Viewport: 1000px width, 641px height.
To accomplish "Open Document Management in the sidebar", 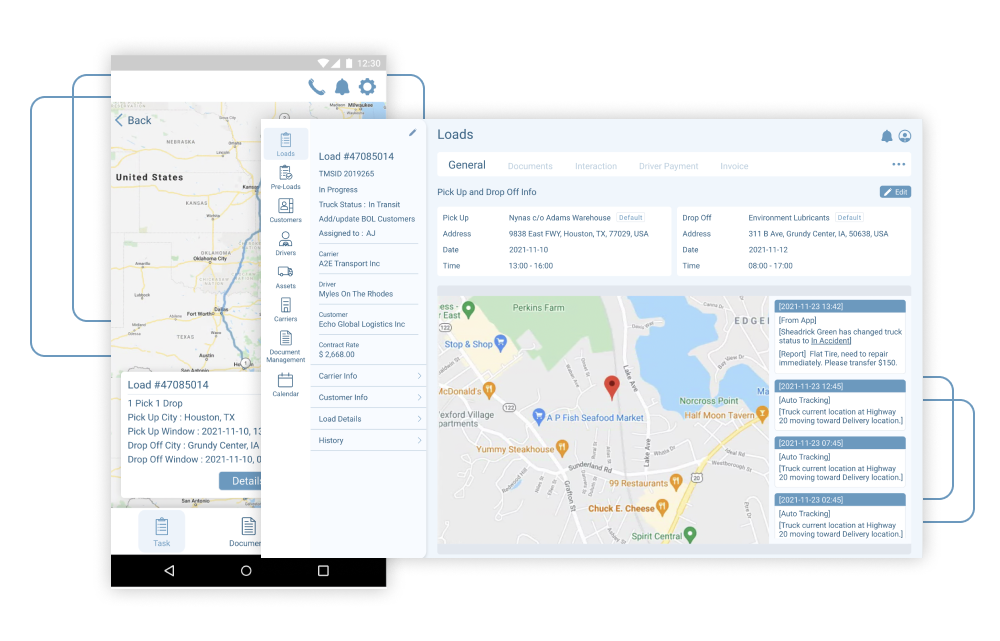I will (286, 346).
